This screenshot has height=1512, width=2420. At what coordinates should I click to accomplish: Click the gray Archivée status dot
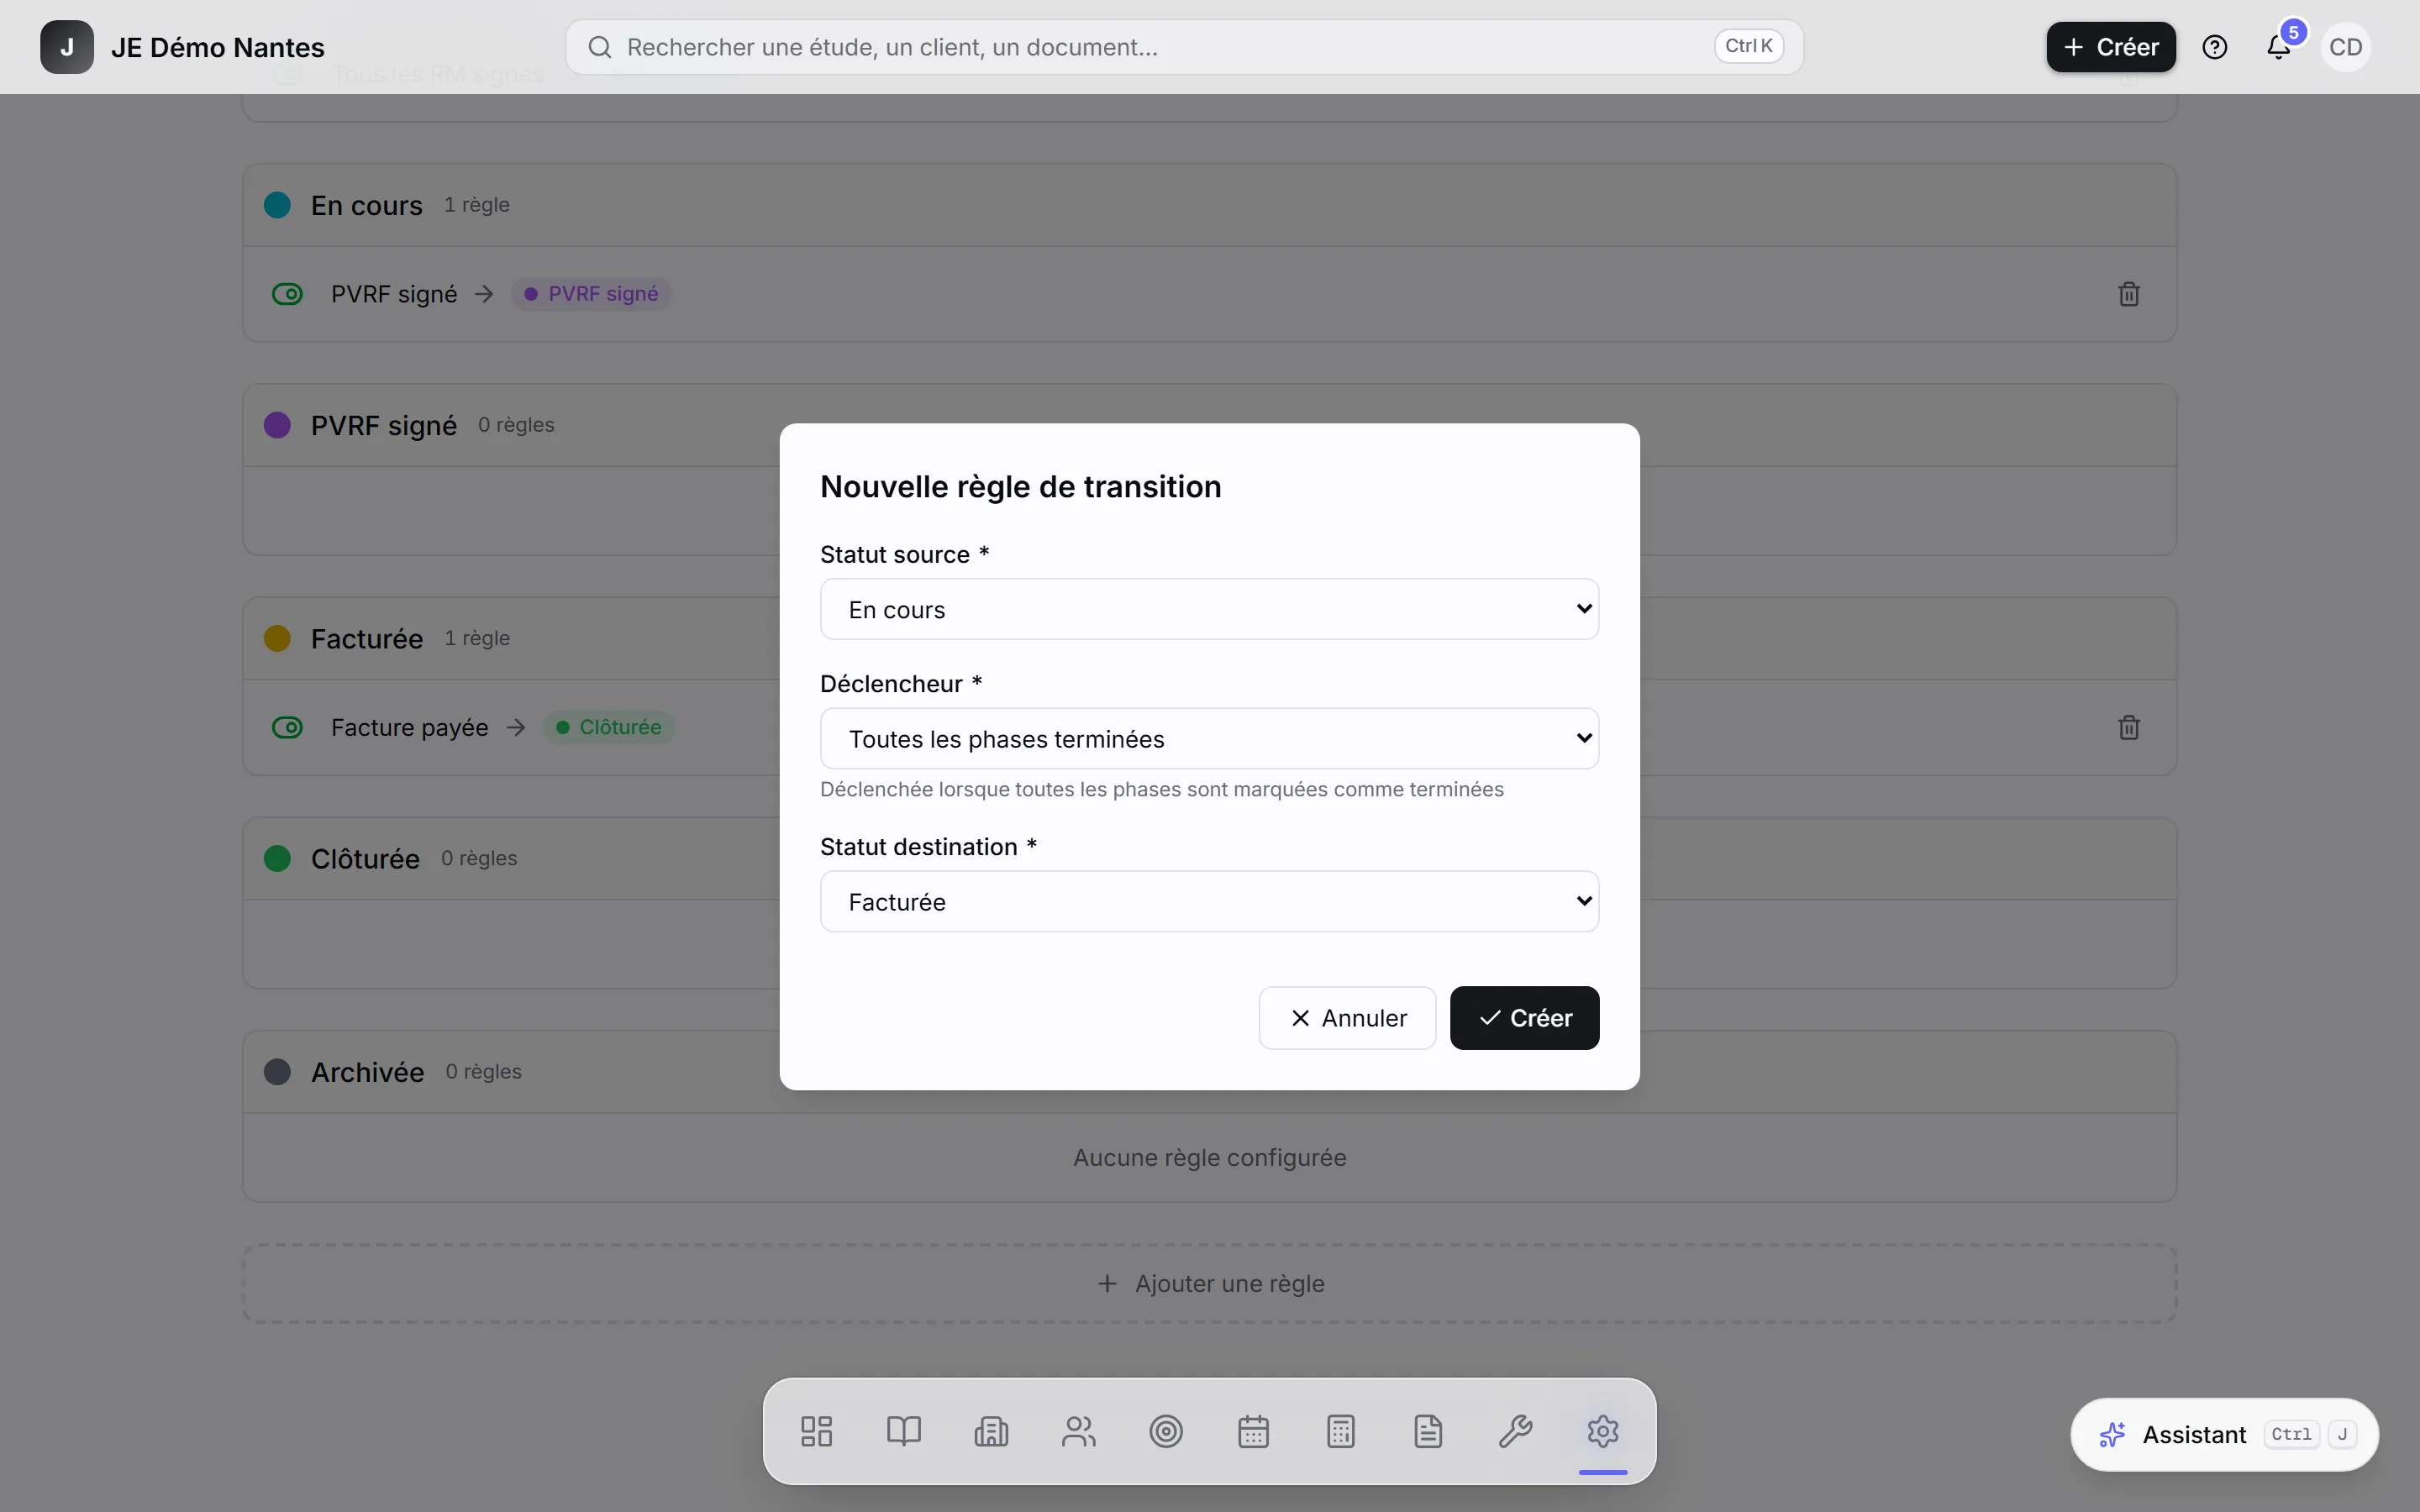pos(277,1072)
